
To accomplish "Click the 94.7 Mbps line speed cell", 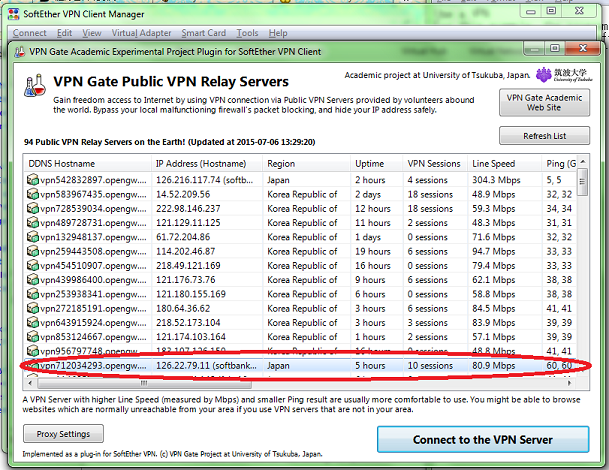I will pyautogui.click(x=493, y=251).
